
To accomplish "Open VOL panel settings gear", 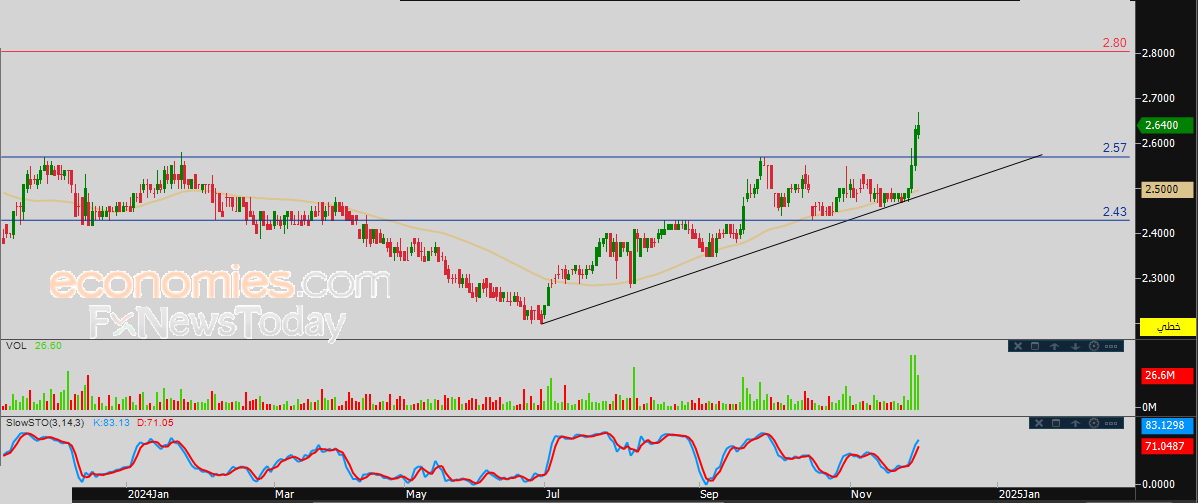I will 1094,346.
